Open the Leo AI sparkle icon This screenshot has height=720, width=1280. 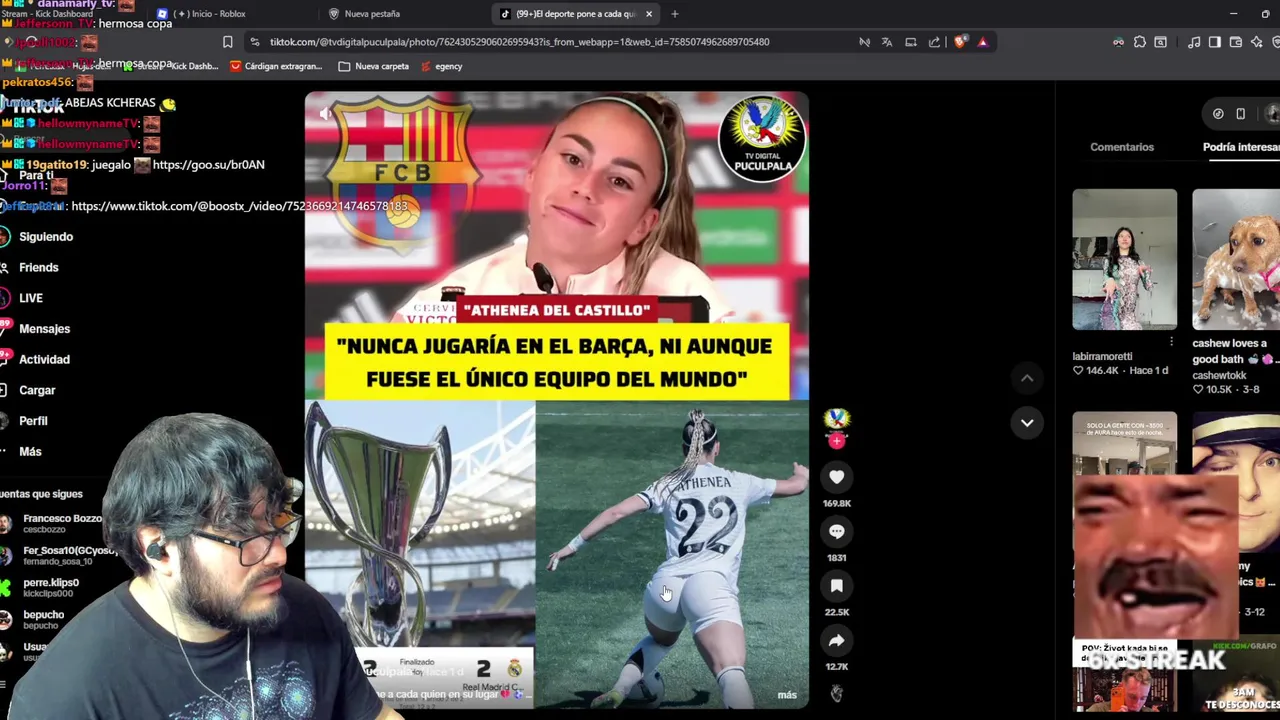coord(1257,42)
